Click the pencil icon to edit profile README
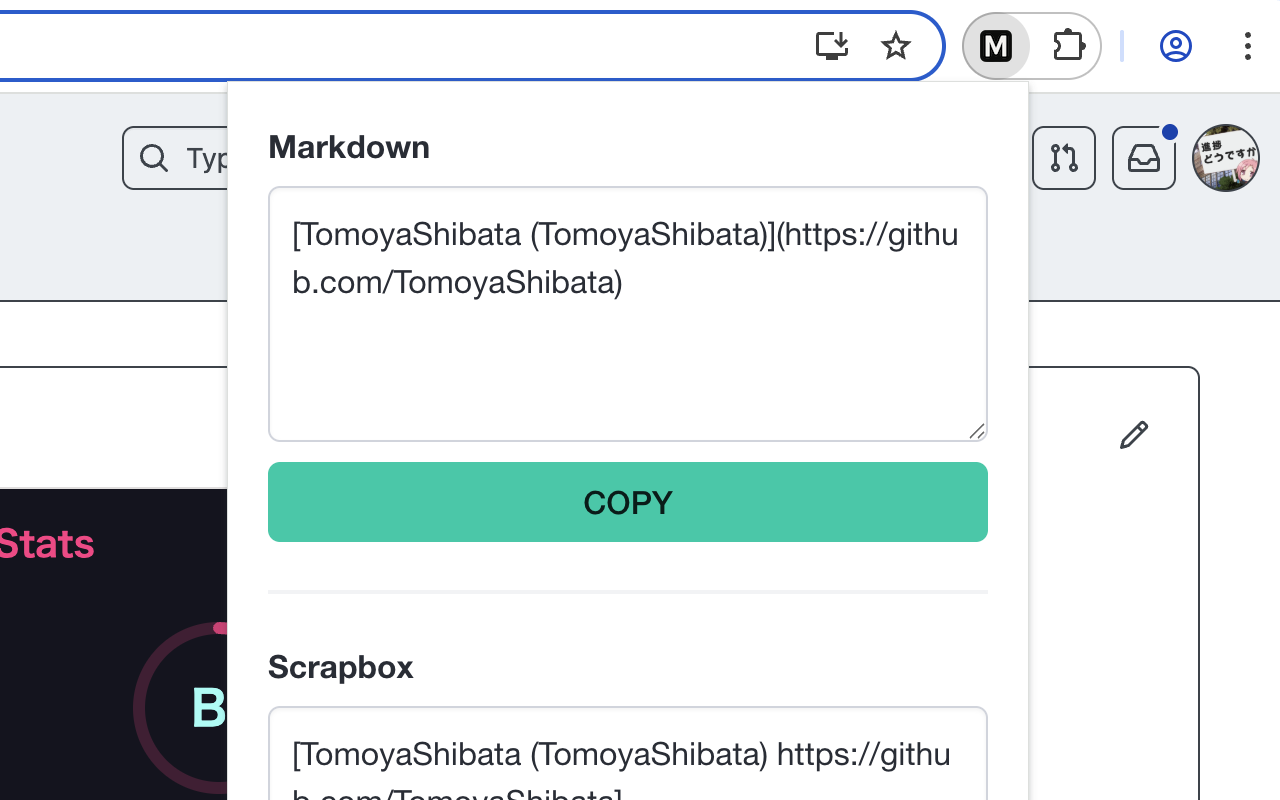1280x800 pixels. [x=1133, y=435]
